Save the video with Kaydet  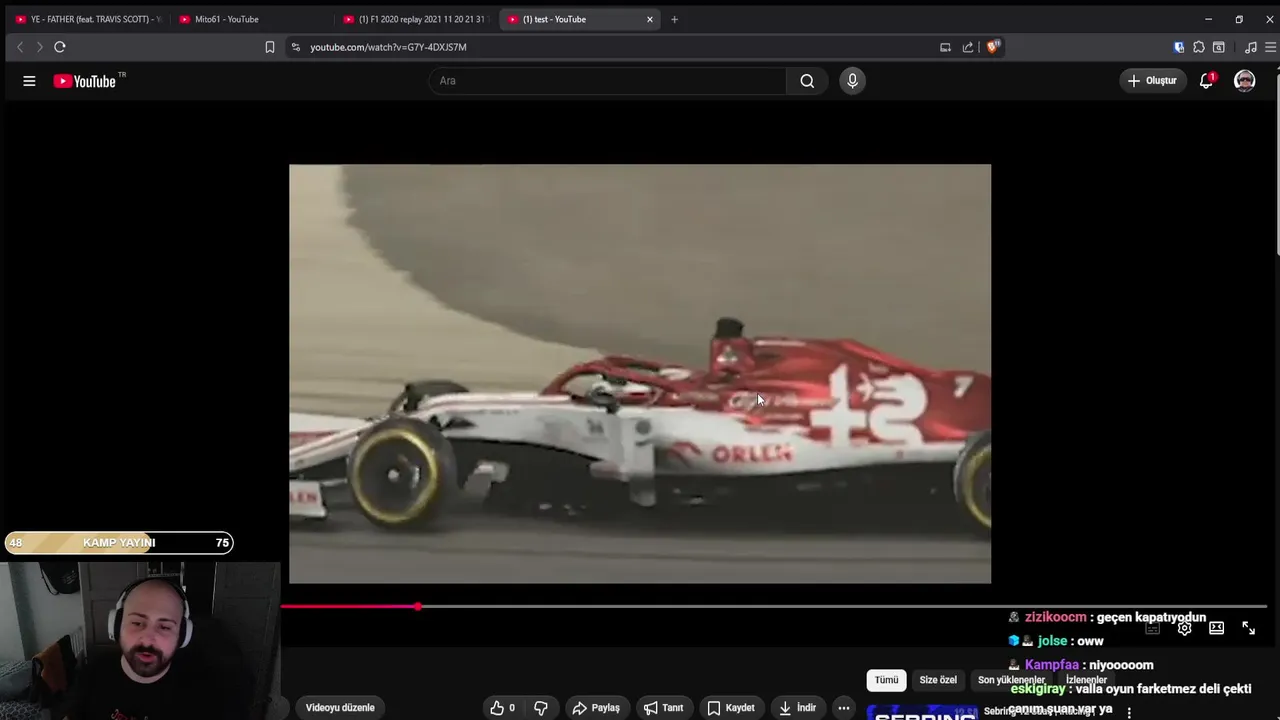pyautogui.click(x=731, y=708)
